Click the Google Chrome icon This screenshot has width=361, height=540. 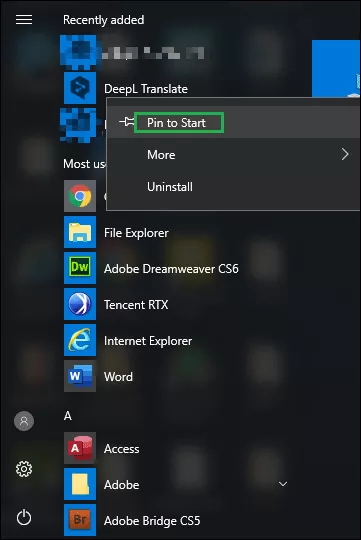tap(80, 196)
